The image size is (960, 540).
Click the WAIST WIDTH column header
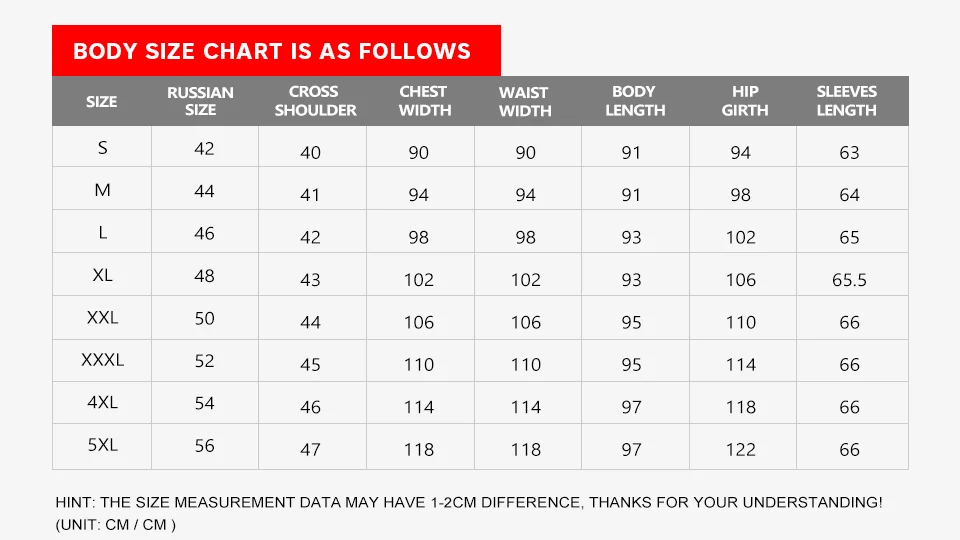tap(525, 101)
